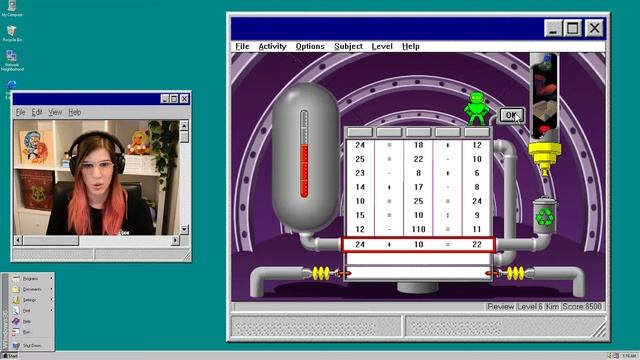Open the Level menu
Viewport: 640px width, 360px height.
coord(382,46)
